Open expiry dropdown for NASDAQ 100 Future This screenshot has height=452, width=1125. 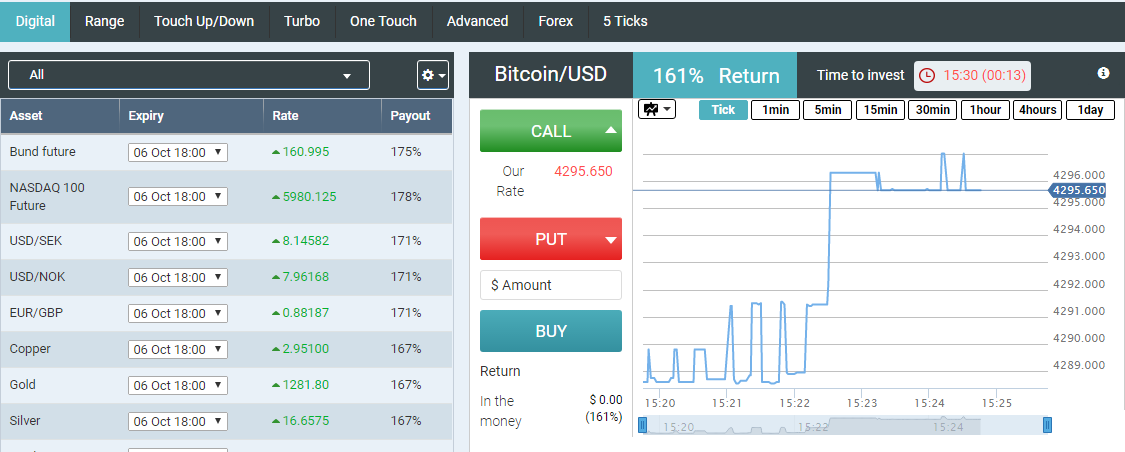point(178,197)
